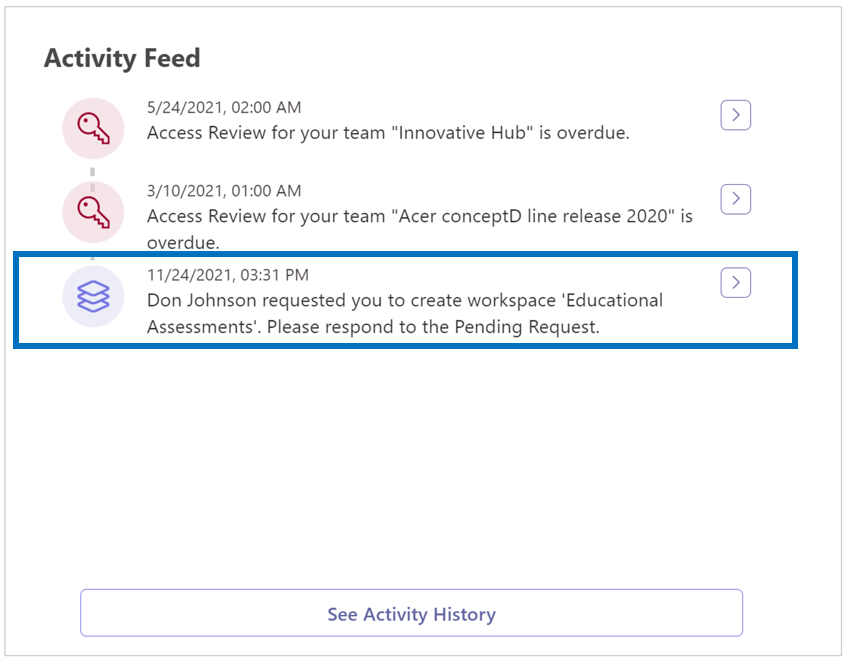Click the 3/10/2021, 01:00 AM timestamp
The image size is (848, 660).
point(224,191)
